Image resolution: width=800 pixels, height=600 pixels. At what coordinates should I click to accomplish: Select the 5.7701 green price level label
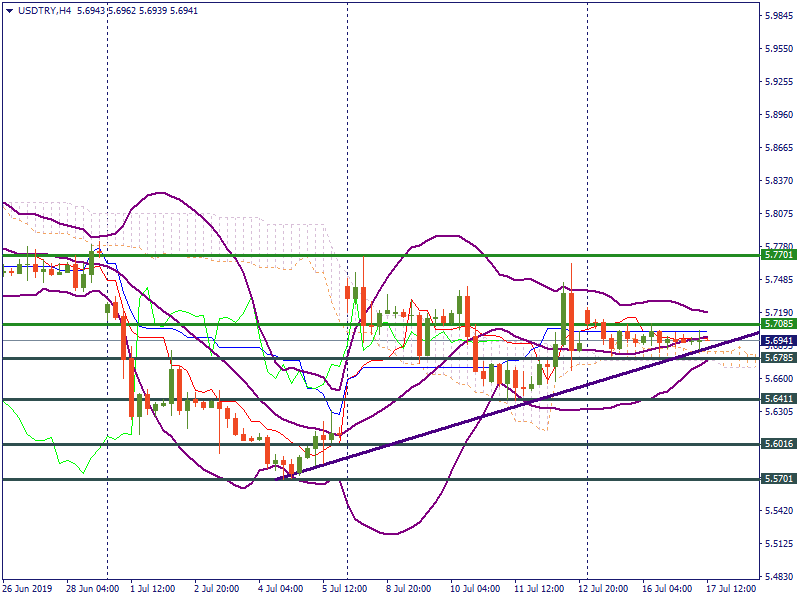coord(778,256)
